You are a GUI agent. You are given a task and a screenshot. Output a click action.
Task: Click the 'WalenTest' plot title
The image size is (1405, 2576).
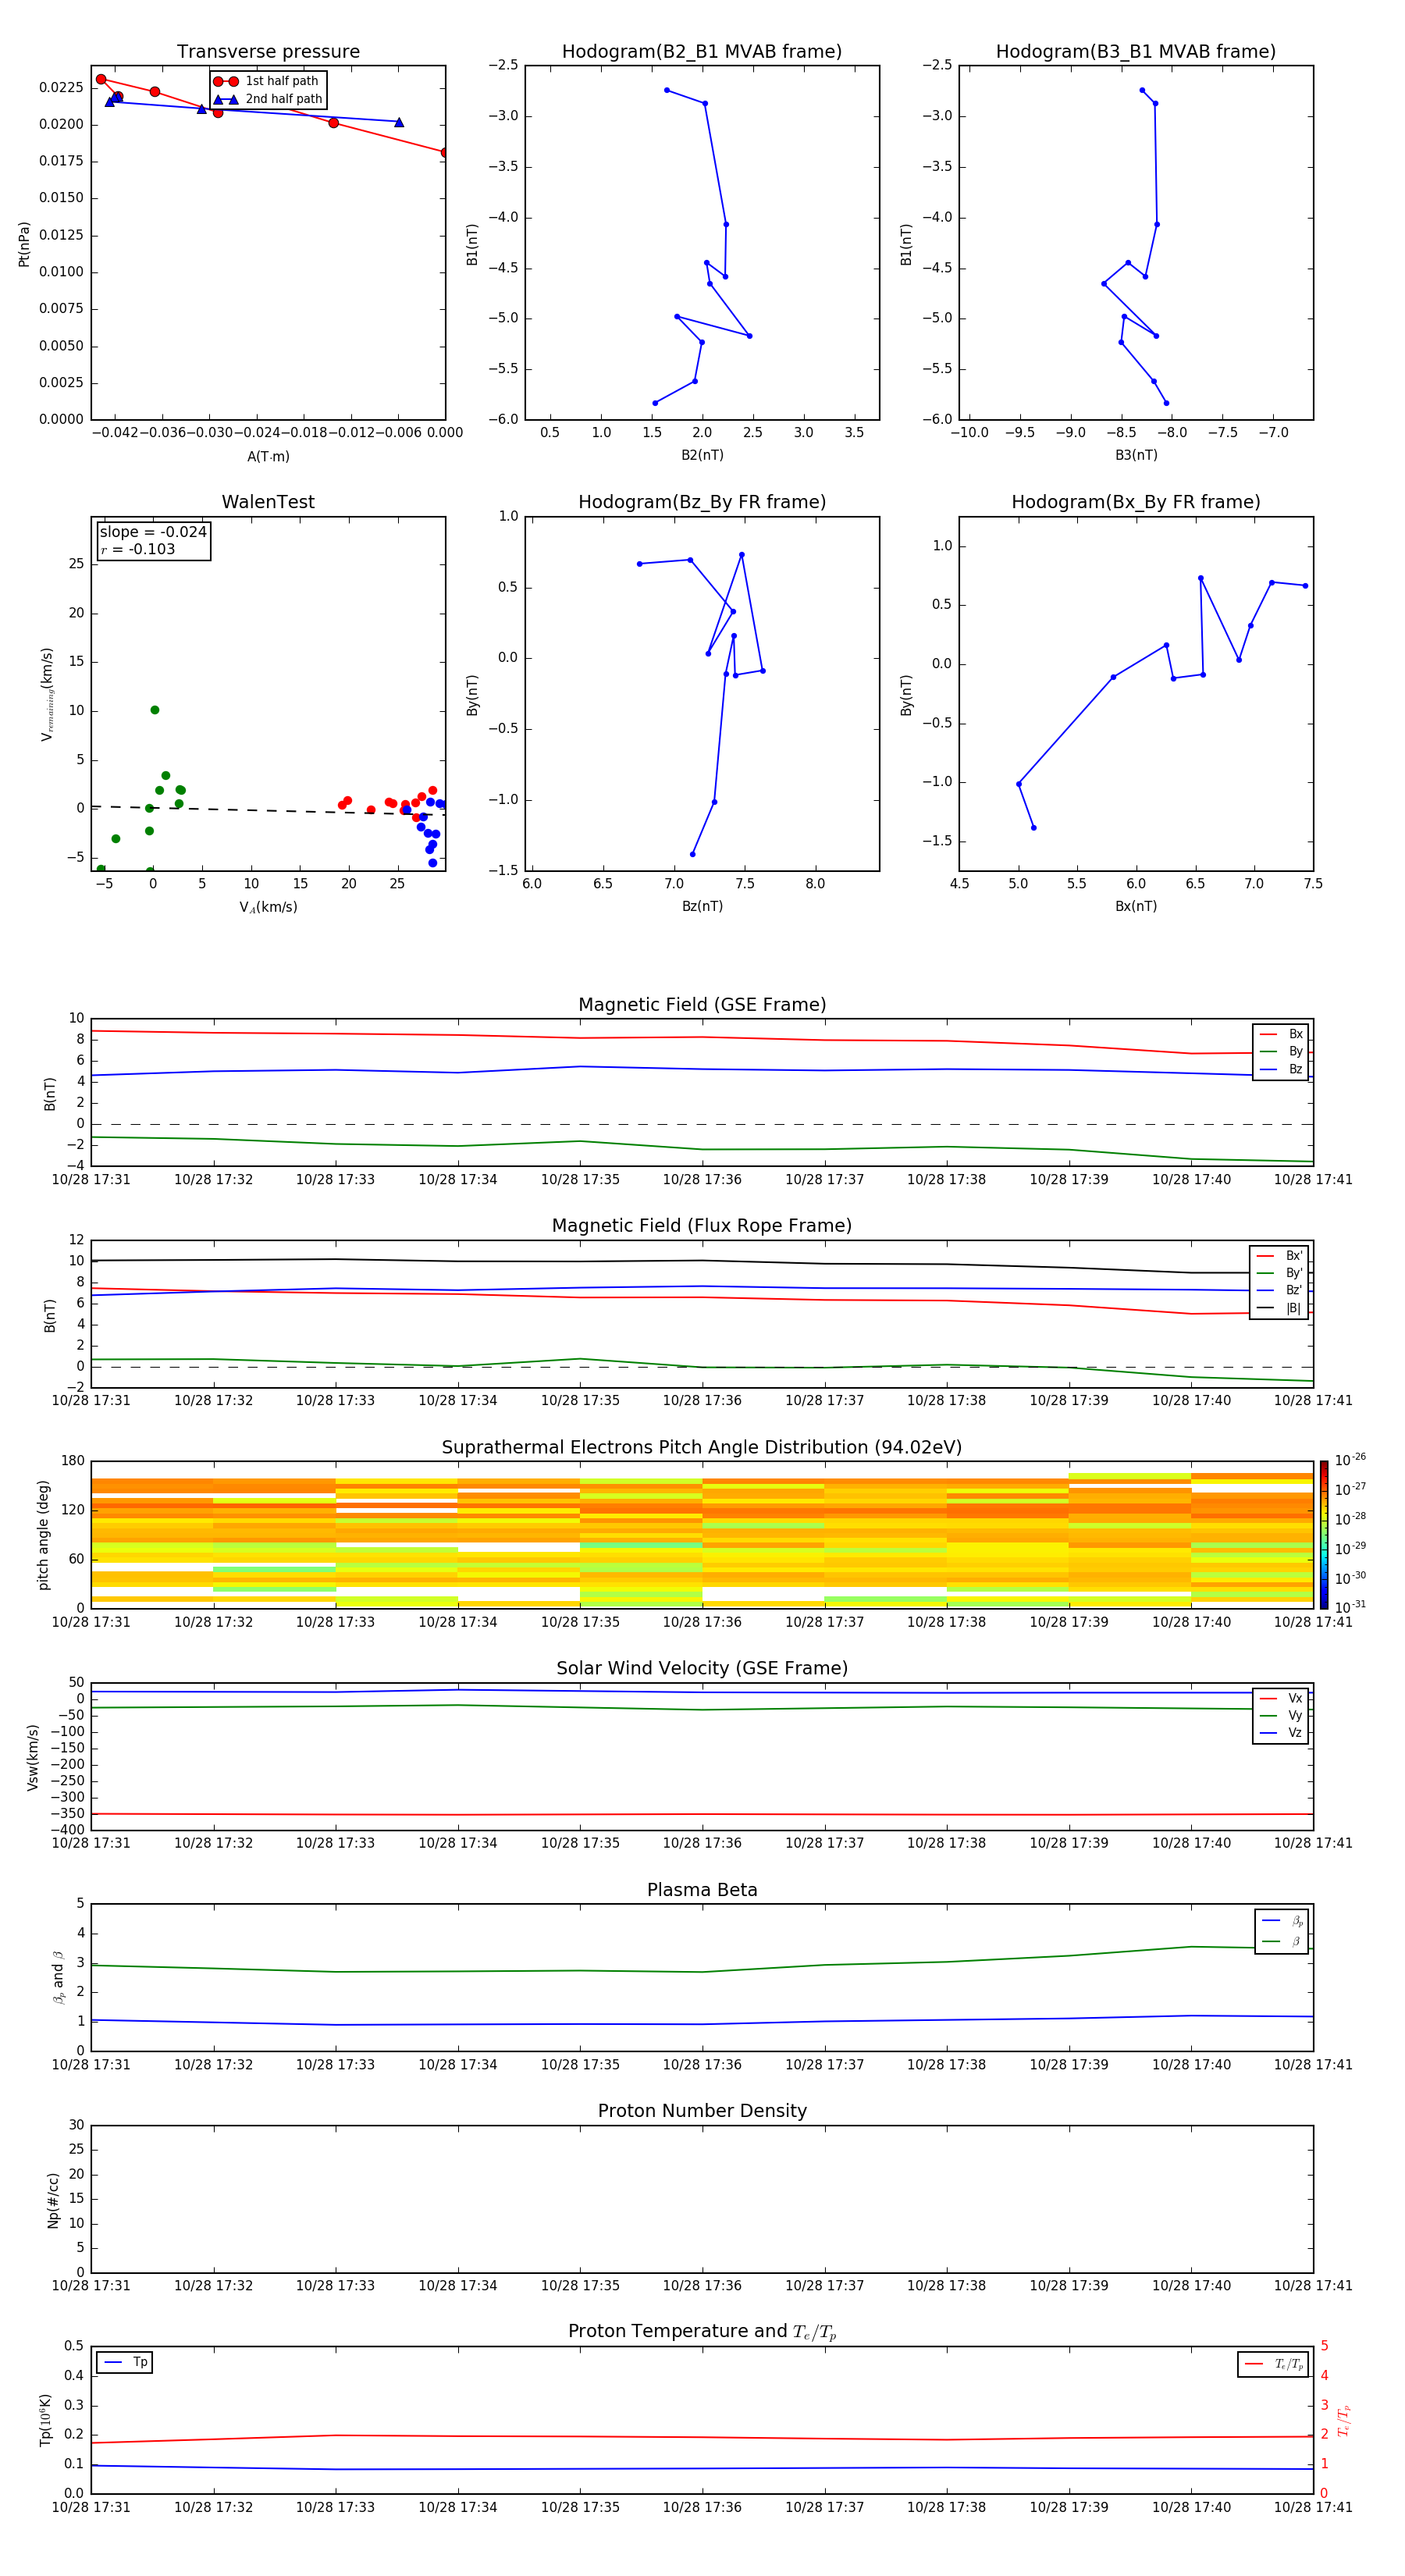click(x=268, y=502)
